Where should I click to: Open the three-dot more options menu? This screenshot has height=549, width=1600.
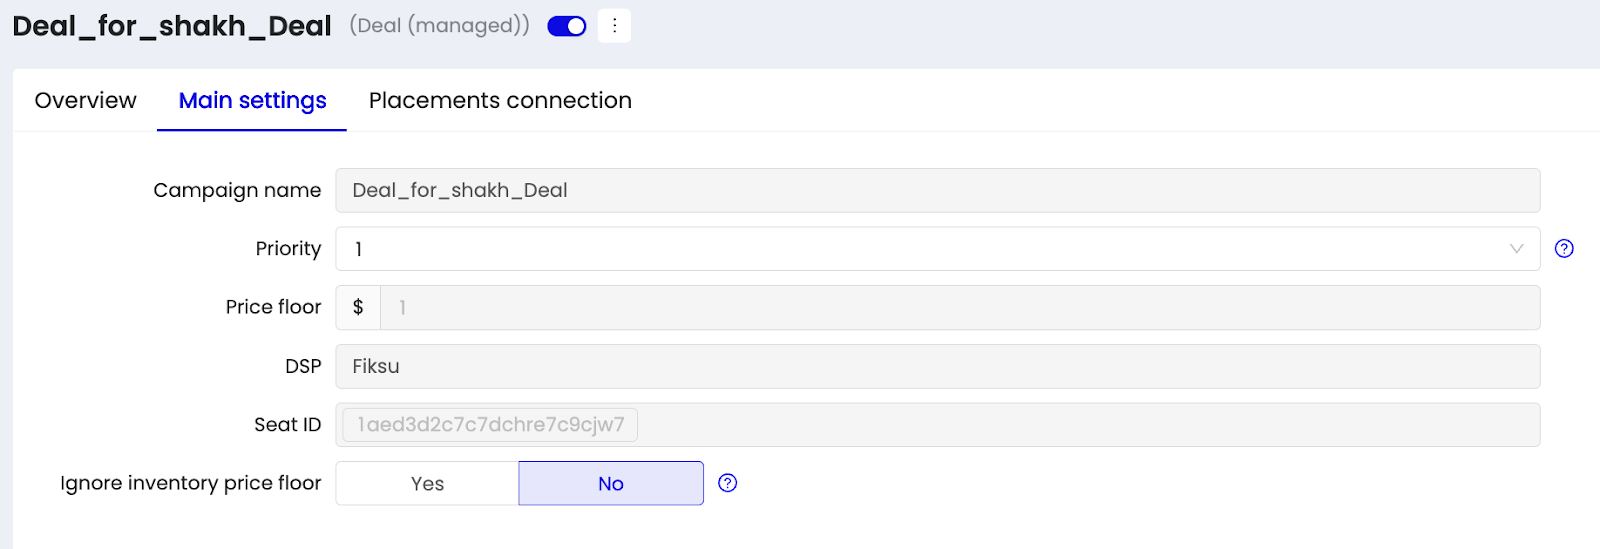coord(614,26)
